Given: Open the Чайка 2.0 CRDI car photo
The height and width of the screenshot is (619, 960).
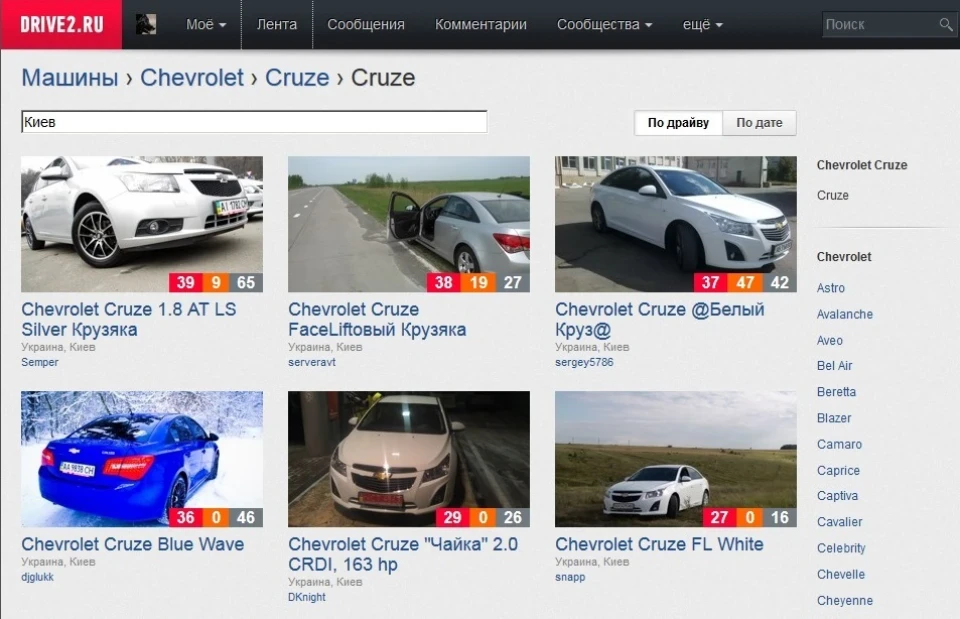Looking at the screenshot, I should point(409,459).
